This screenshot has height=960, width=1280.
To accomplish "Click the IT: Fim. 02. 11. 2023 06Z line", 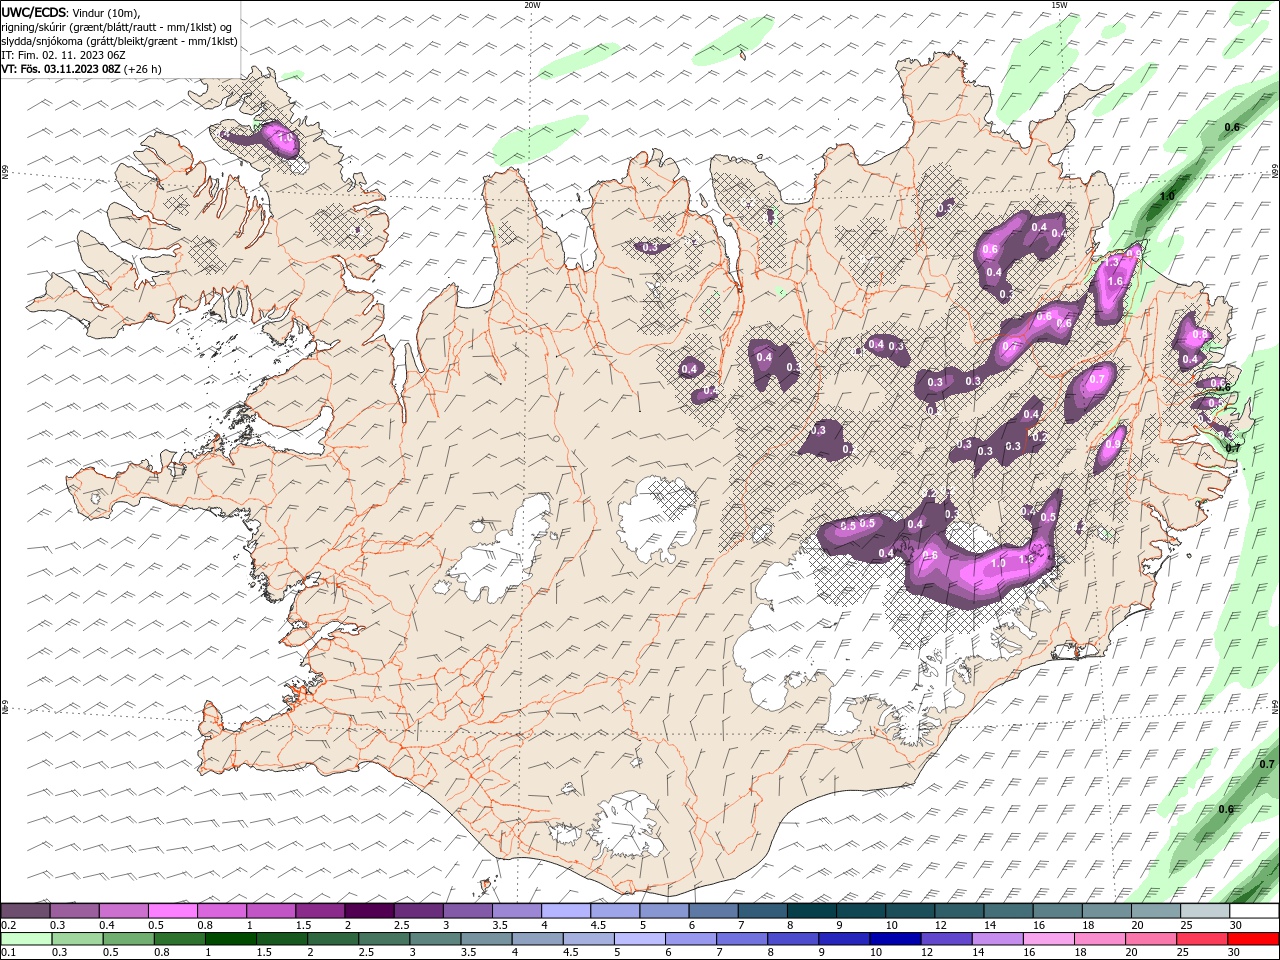I will [63, 55].
